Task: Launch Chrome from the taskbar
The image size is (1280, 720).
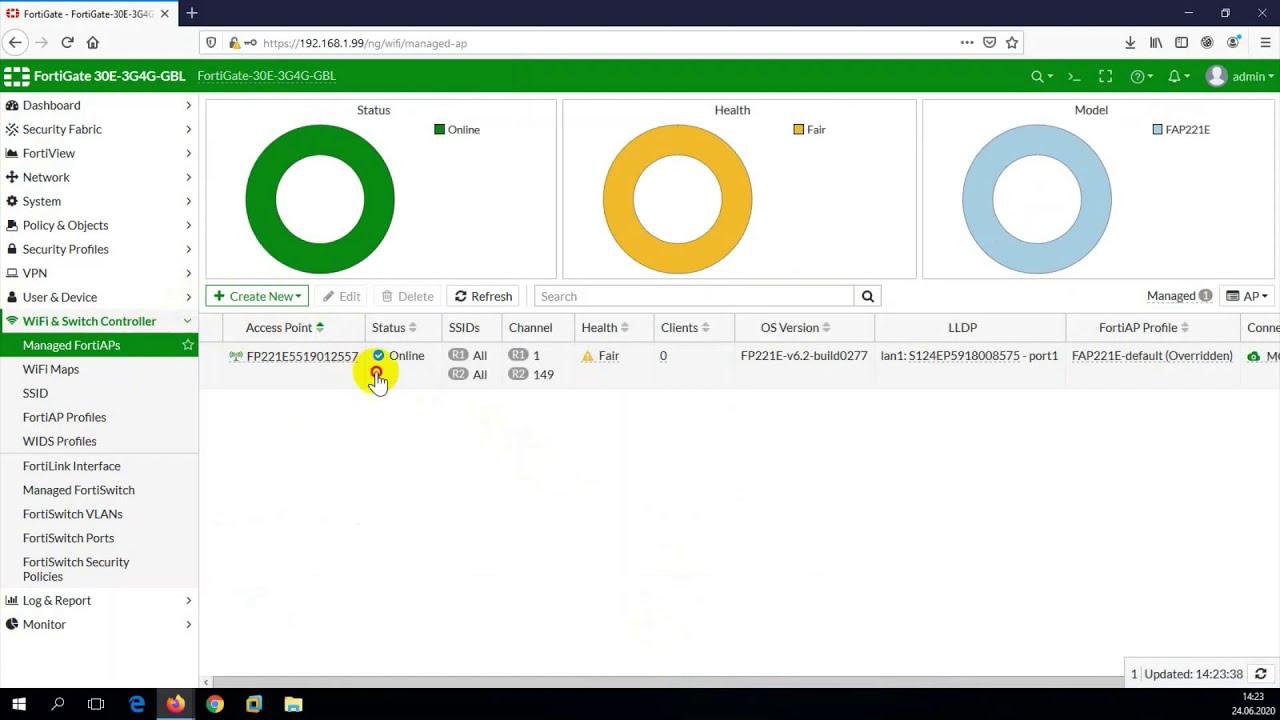Action: 215,704
